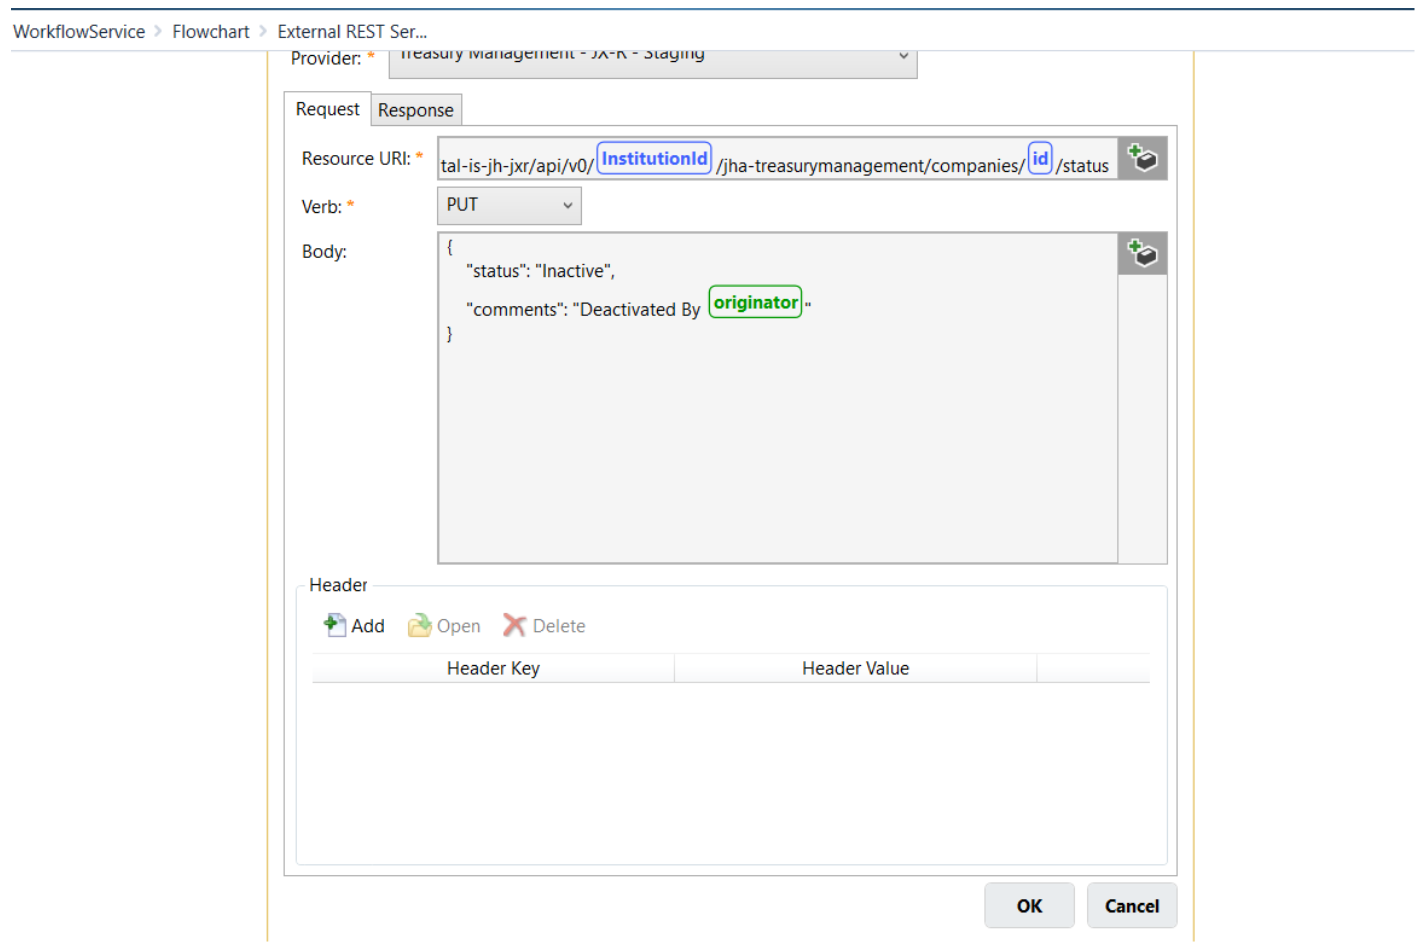Click the Header Value column header
This screenshot has height=950, width=1422.
click(855, 668)
